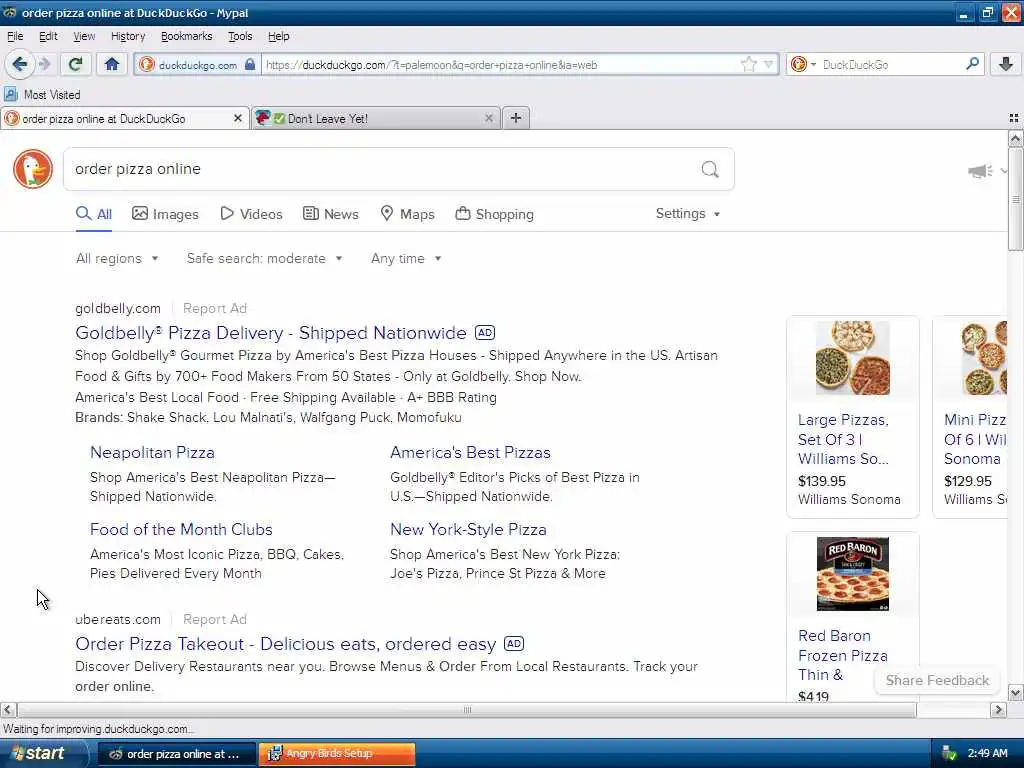Open the Edit menu
This screenshot has width=1024, height=768.
tap(48, 37)
